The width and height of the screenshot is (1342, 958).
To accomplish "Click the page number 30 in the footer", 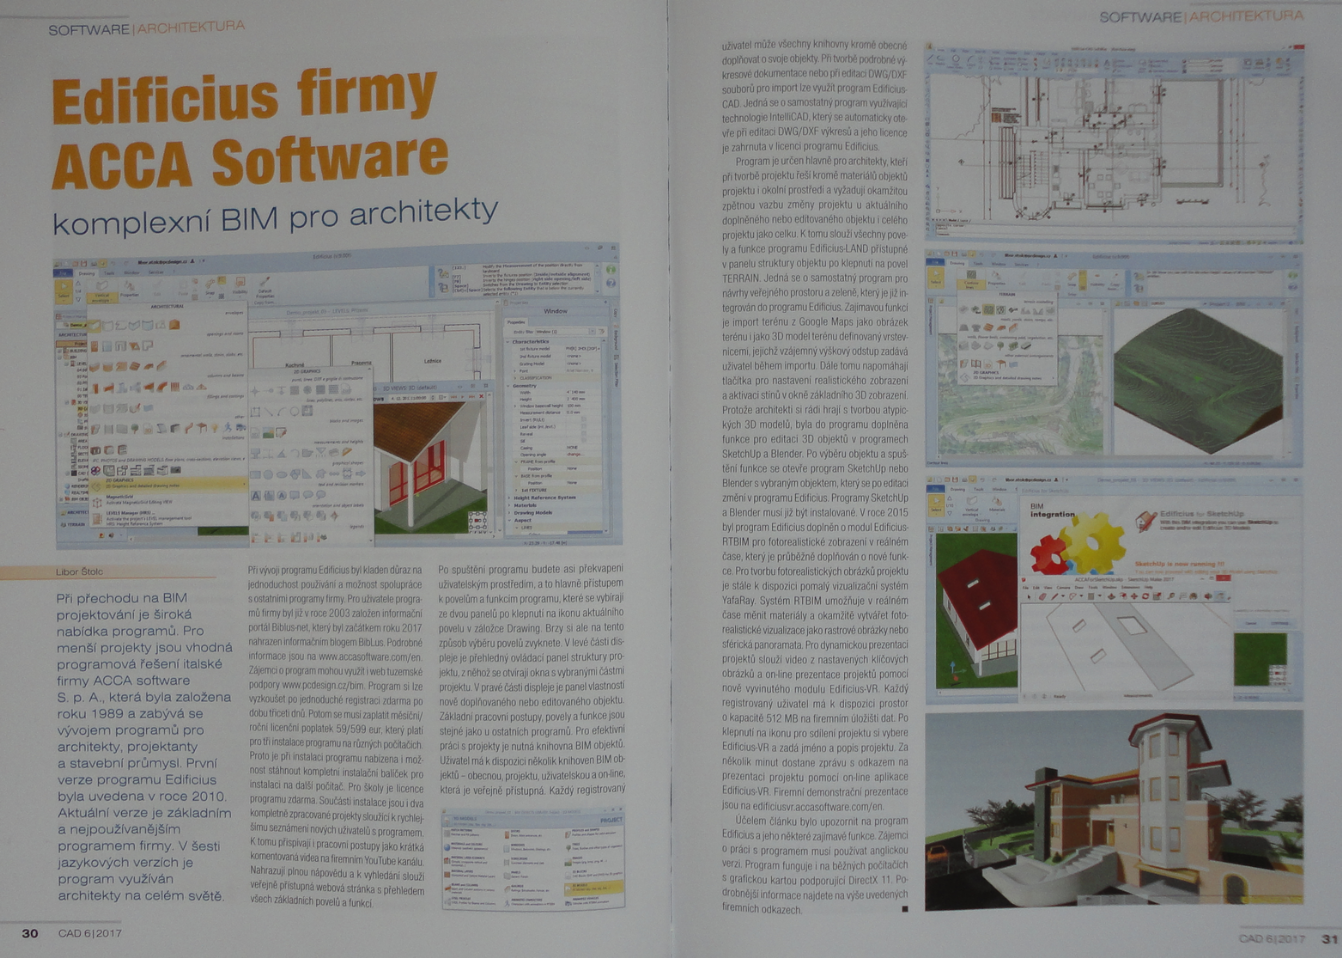I will (30, 933).
